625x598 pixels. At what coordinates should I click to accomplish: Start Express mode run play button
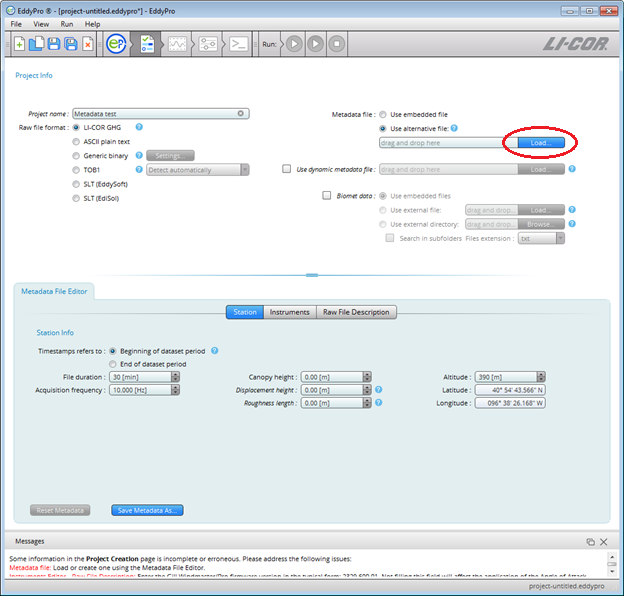pyautogui.click(x=294, y=43)
